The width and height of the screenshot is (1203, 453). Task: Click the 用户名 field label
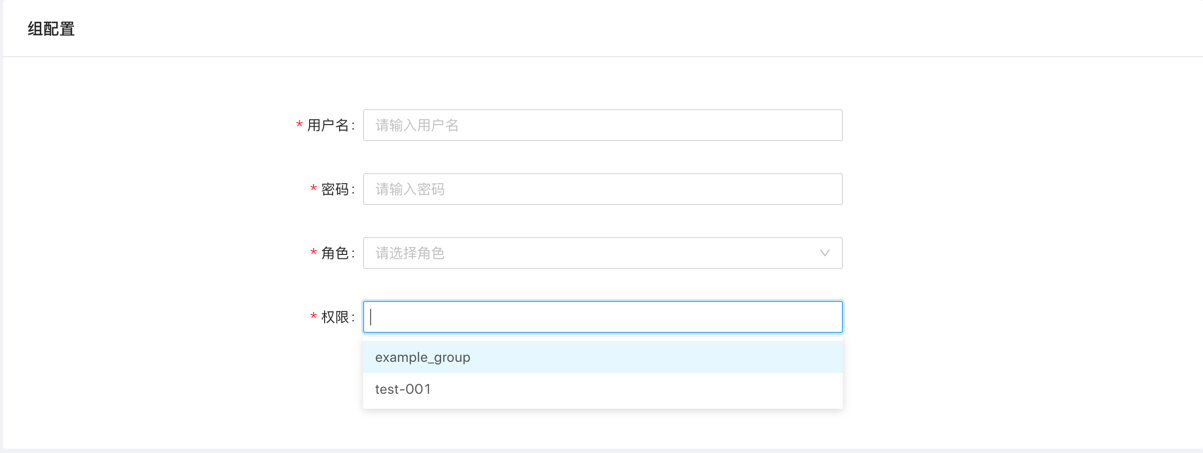point(328,125)
